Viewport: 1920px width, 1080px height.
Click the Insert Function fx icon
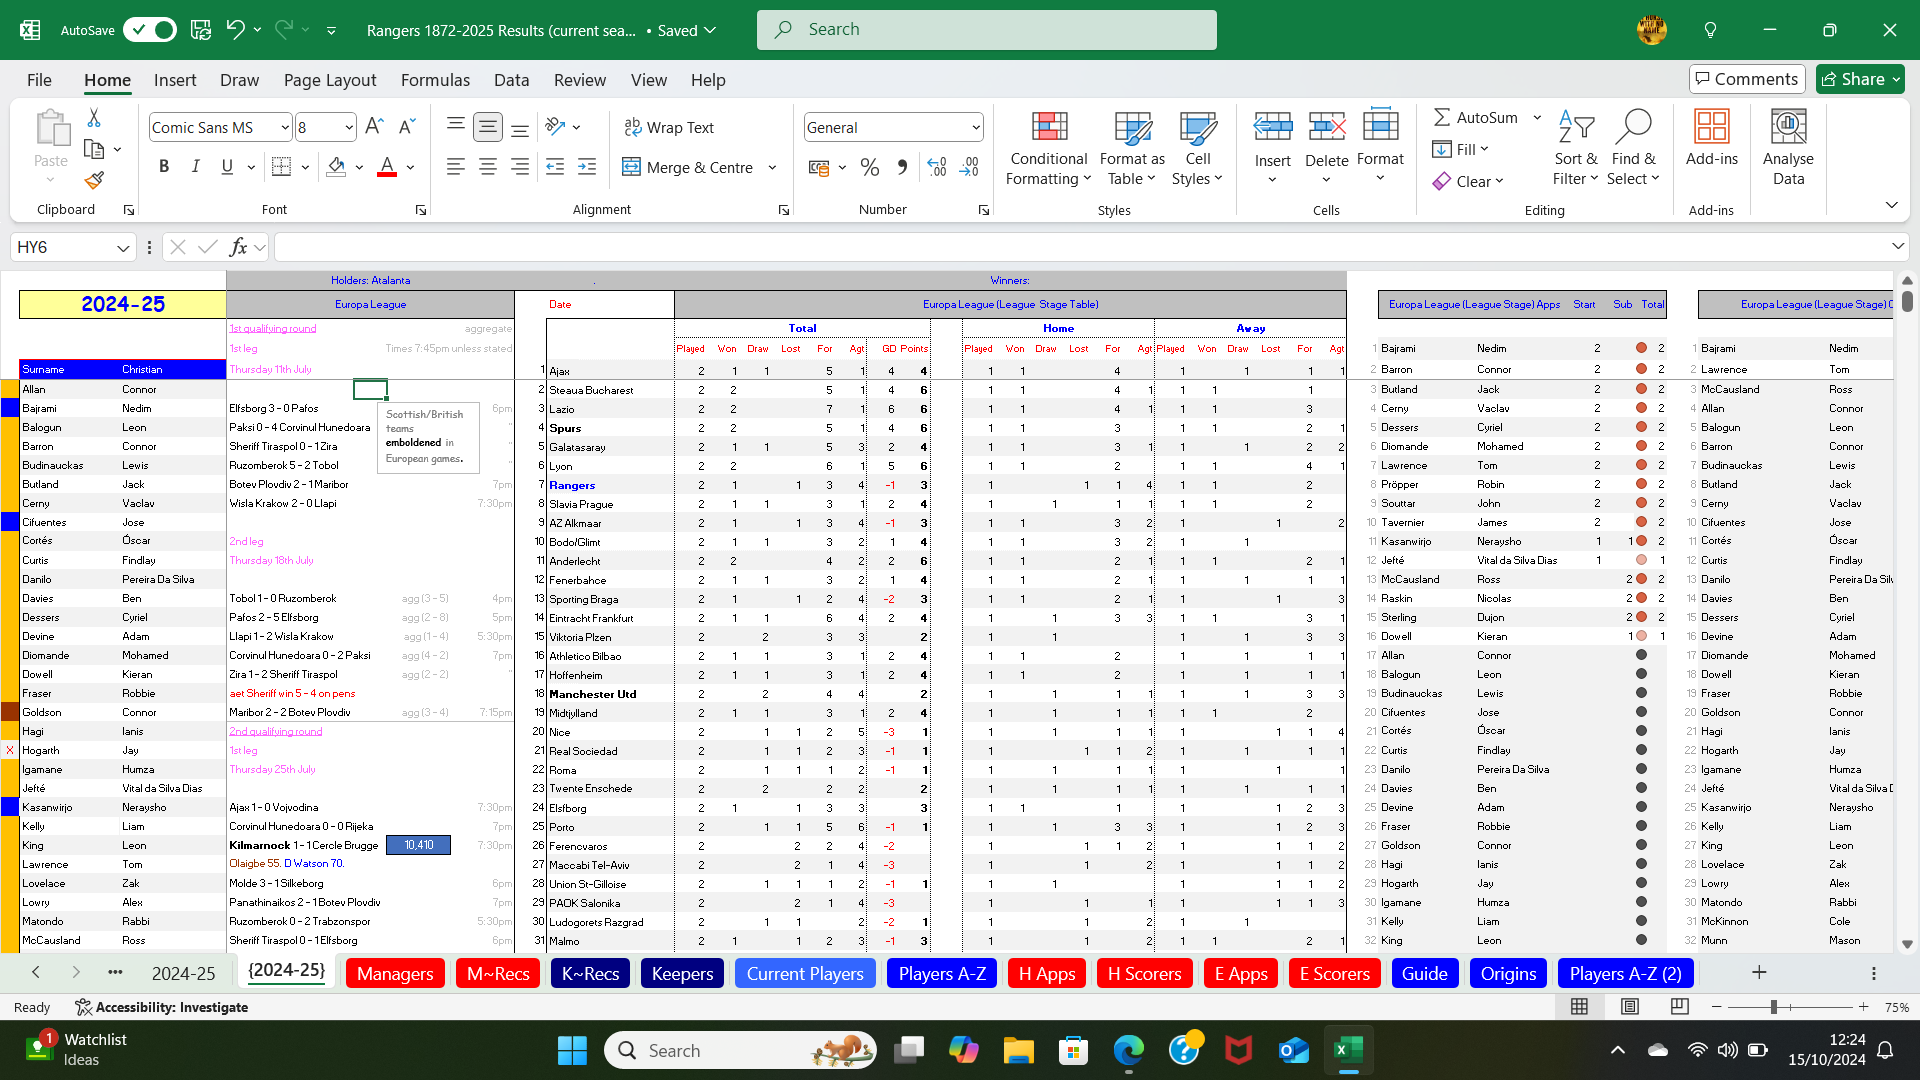[238, 247]
